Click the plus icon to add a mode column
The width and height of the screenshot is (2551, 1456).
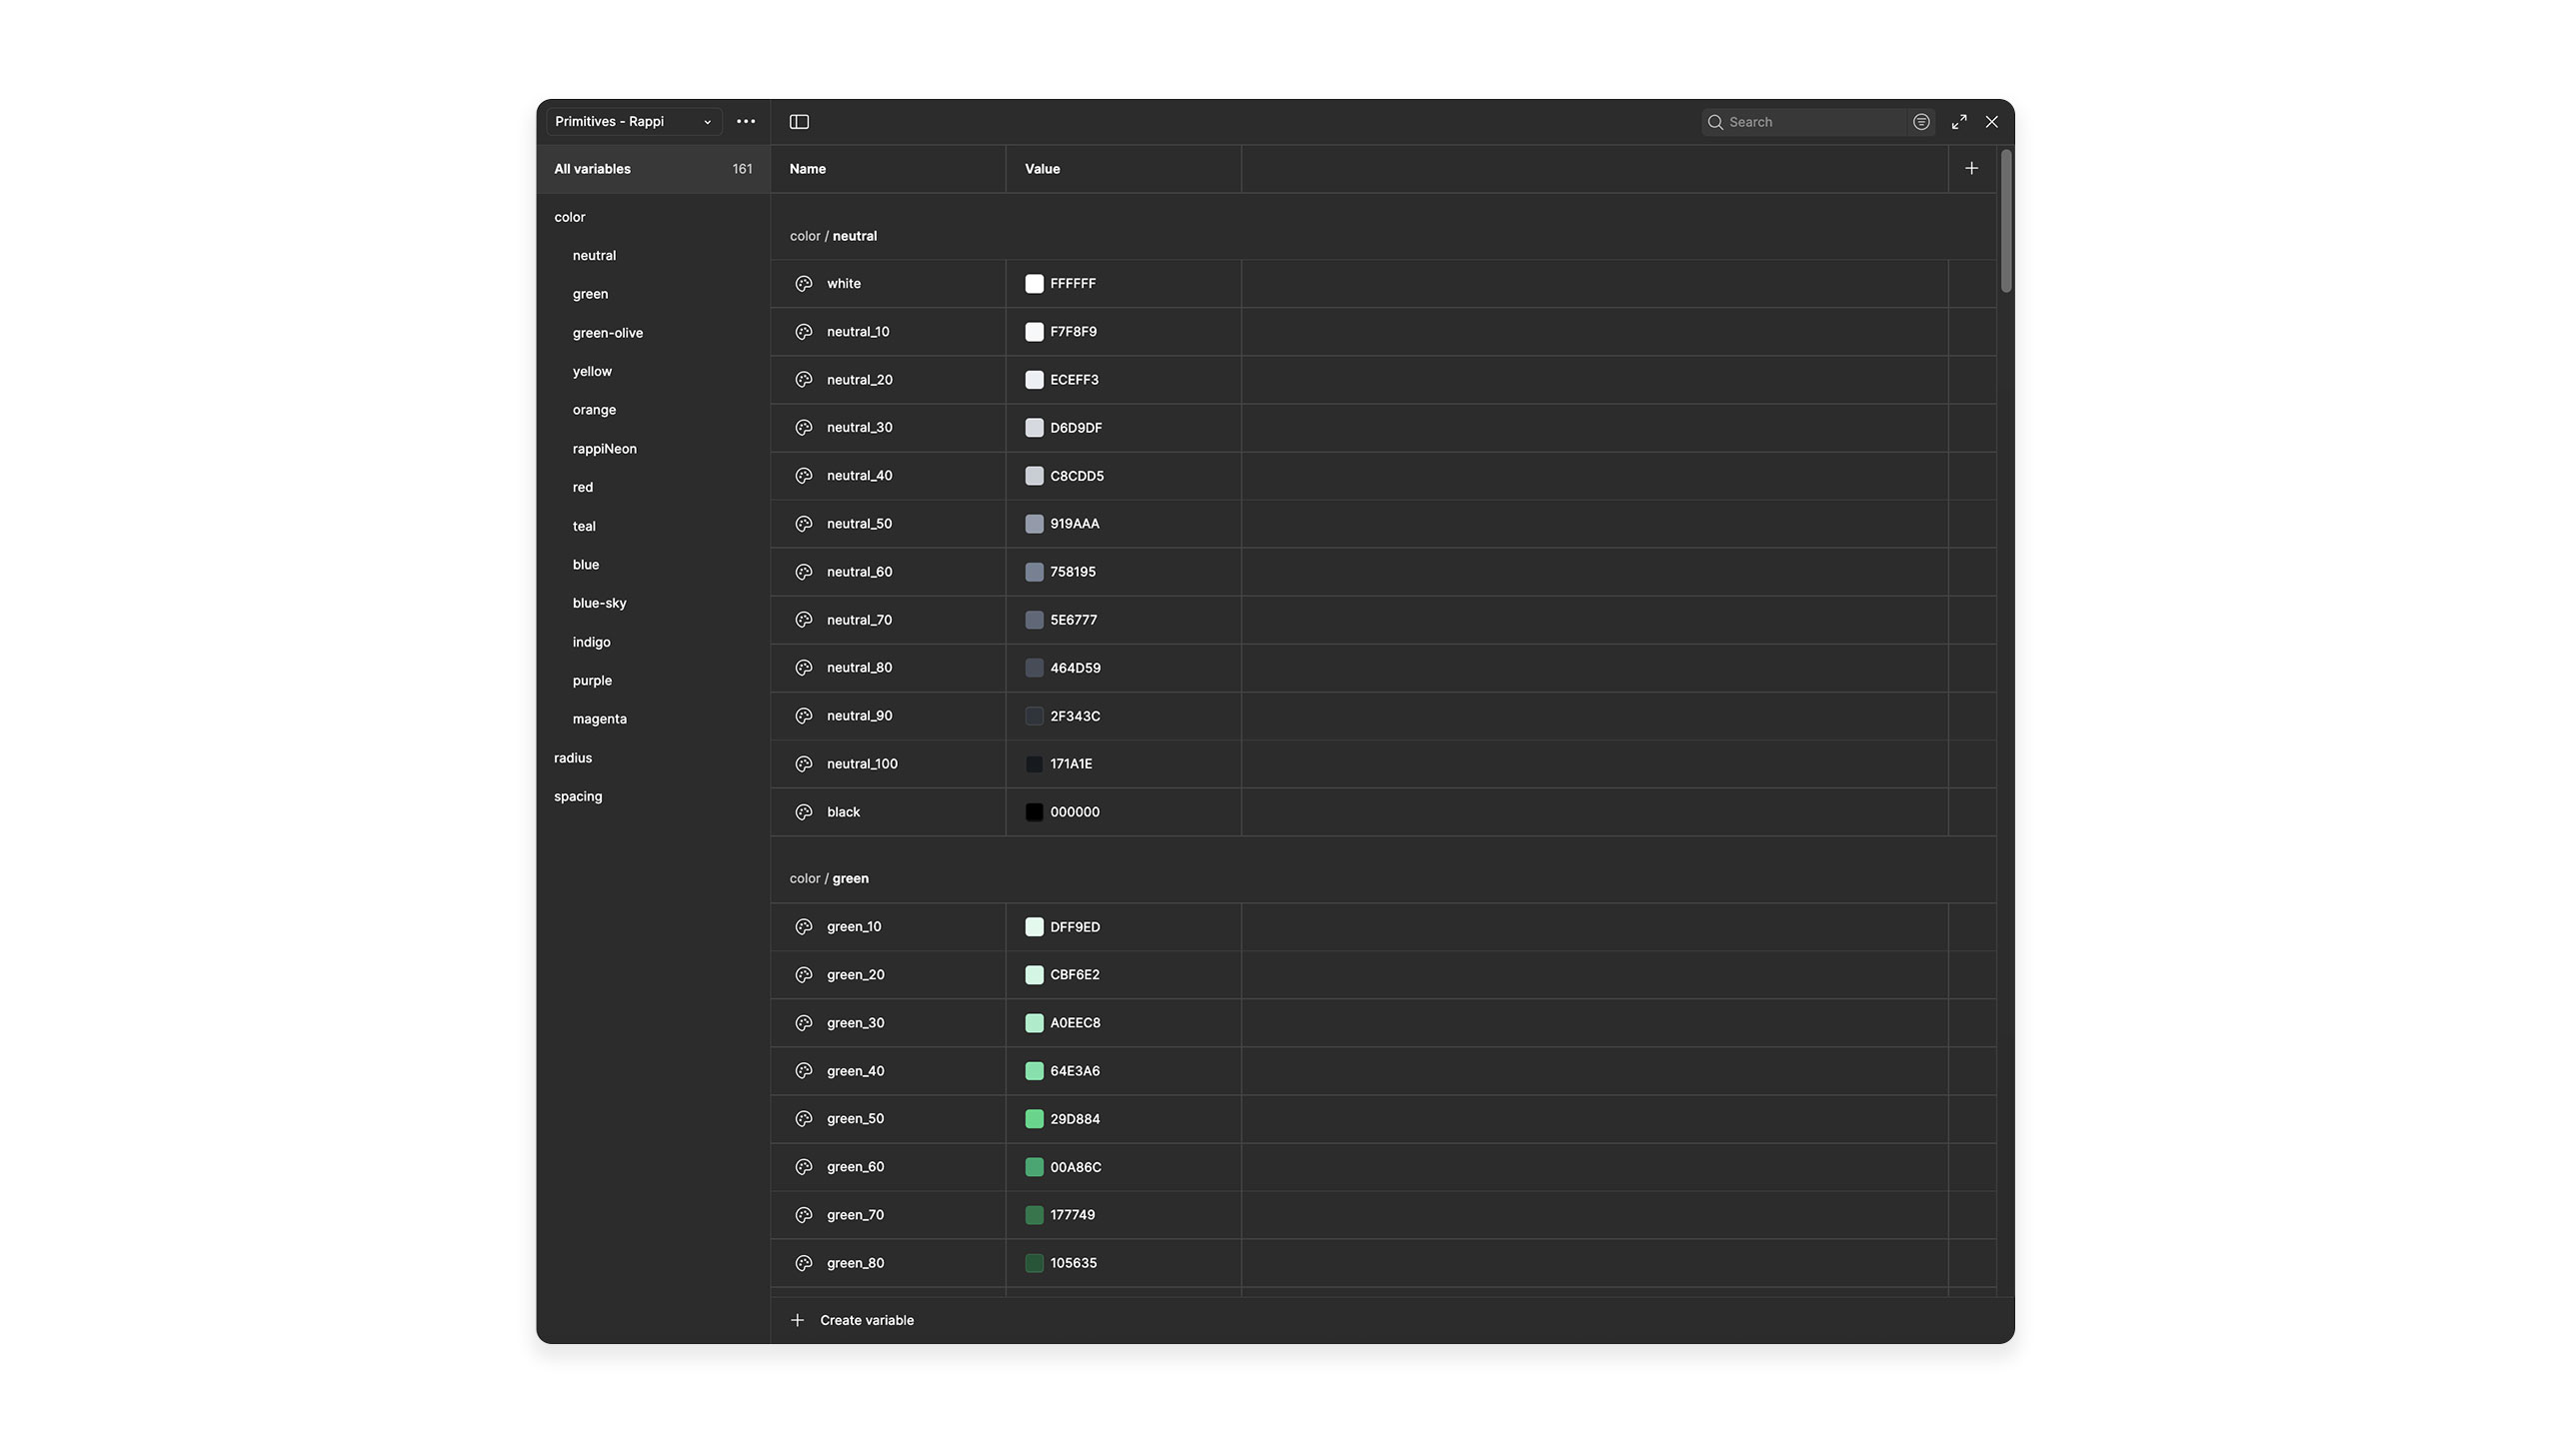[1970, 169]
